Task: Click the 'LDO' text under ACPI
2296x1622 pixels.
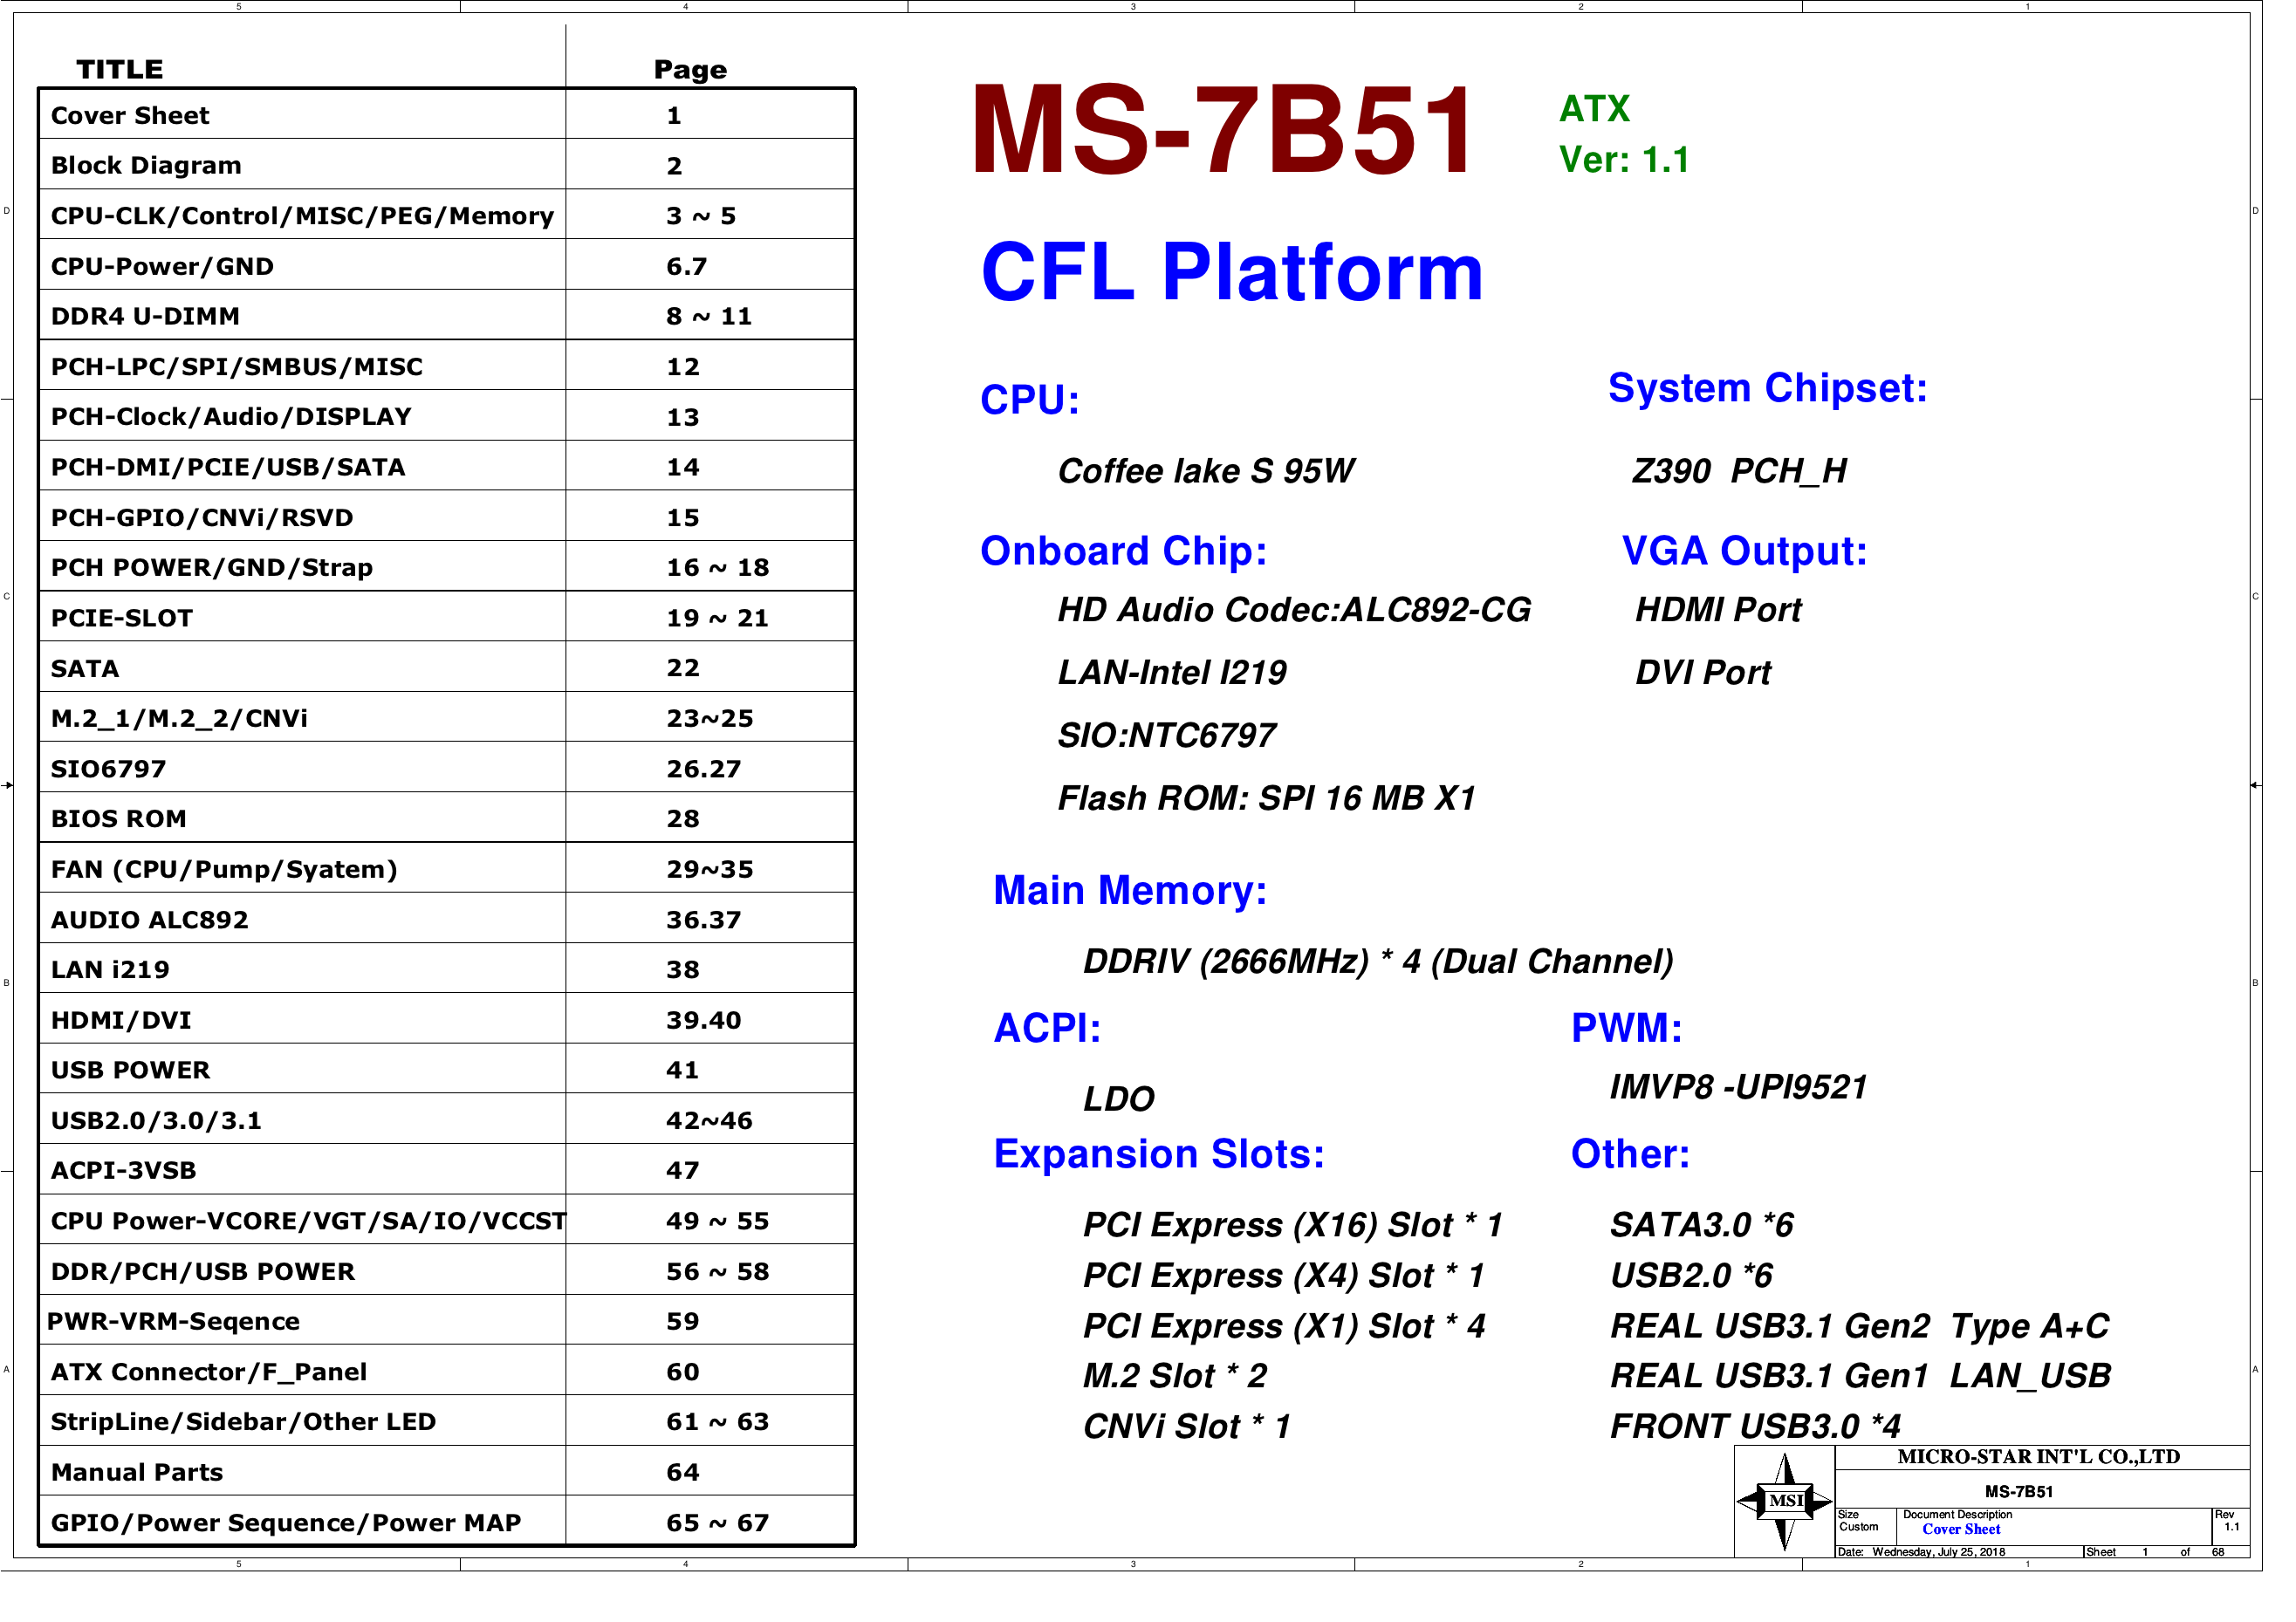Action: click(x=1118, y=1100)
